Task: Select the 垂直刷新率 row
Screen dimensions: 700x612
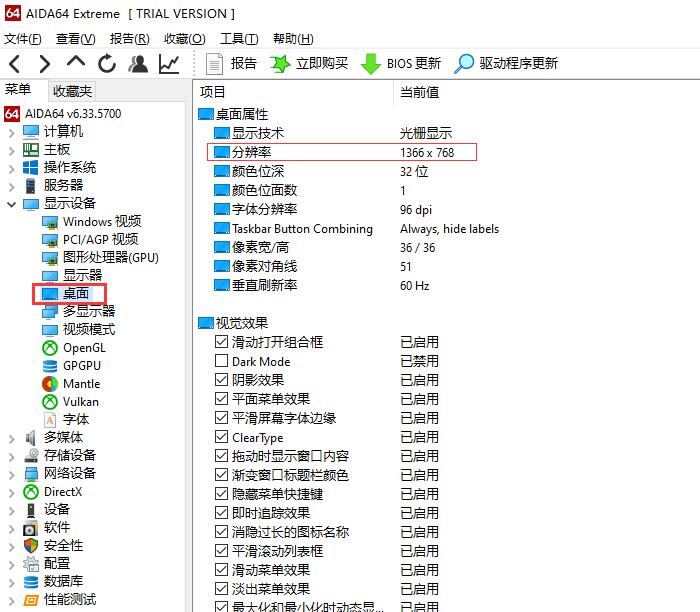Action: [321, 286]
